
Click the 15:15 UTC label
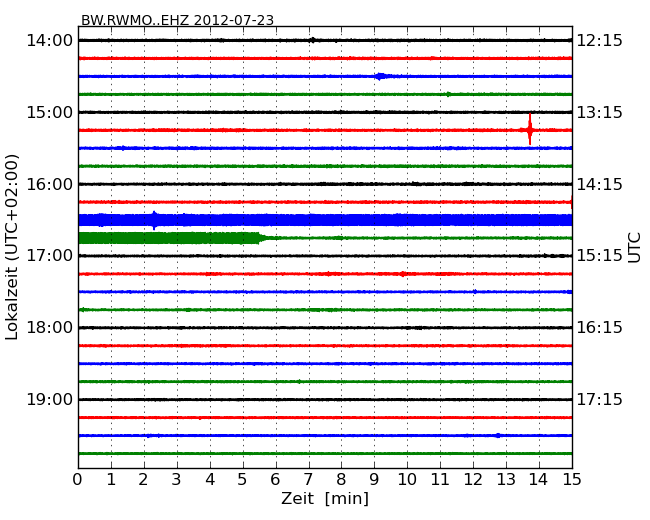point(600,256)
